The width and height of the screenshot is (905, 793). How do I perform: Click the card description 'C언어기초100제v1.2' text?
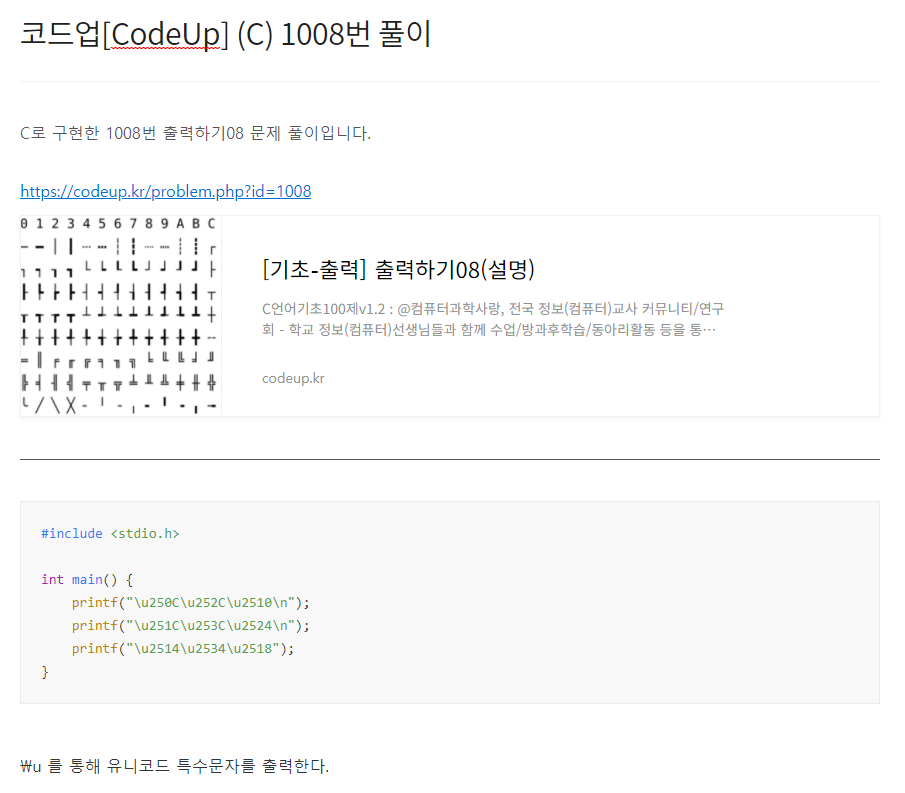point(492,319)
